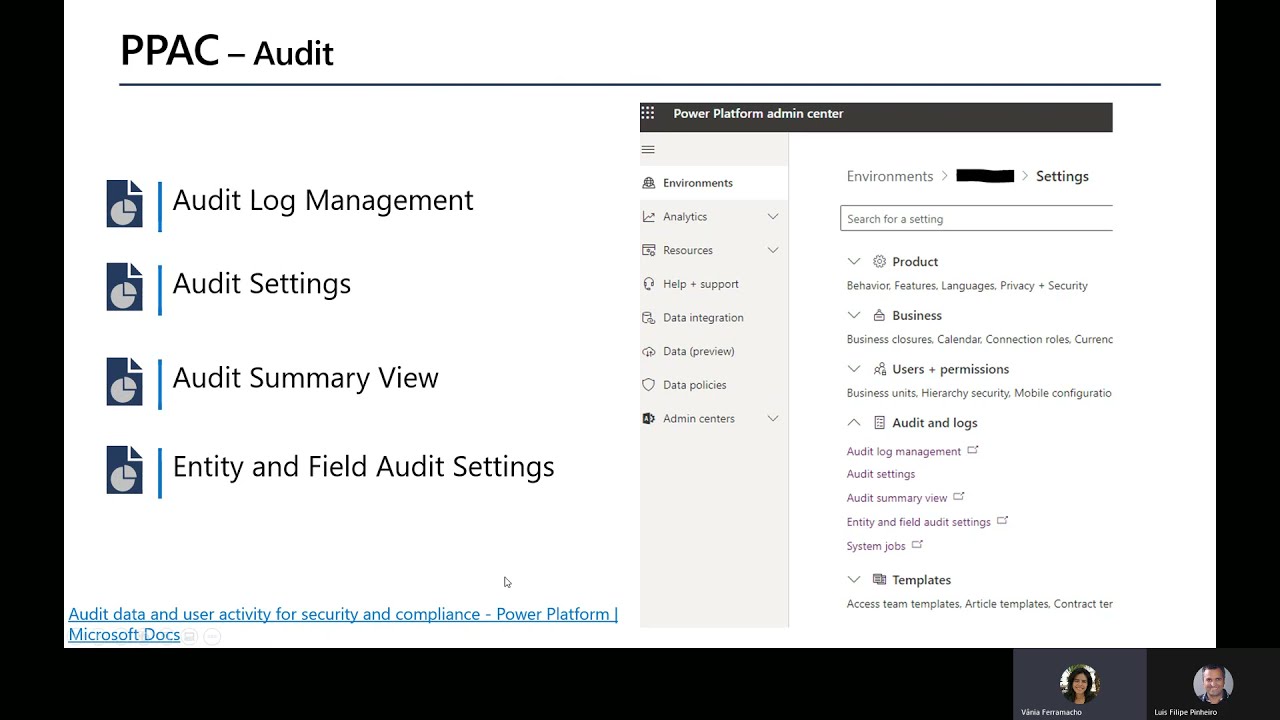Click the Product section heading
This screenshot has height=720, width=1280.
coord(915,261)
